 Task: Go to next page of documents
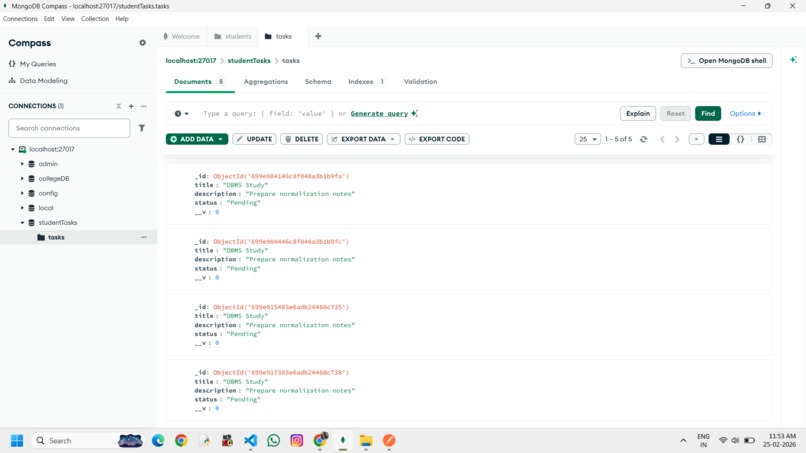pos(677,139)
